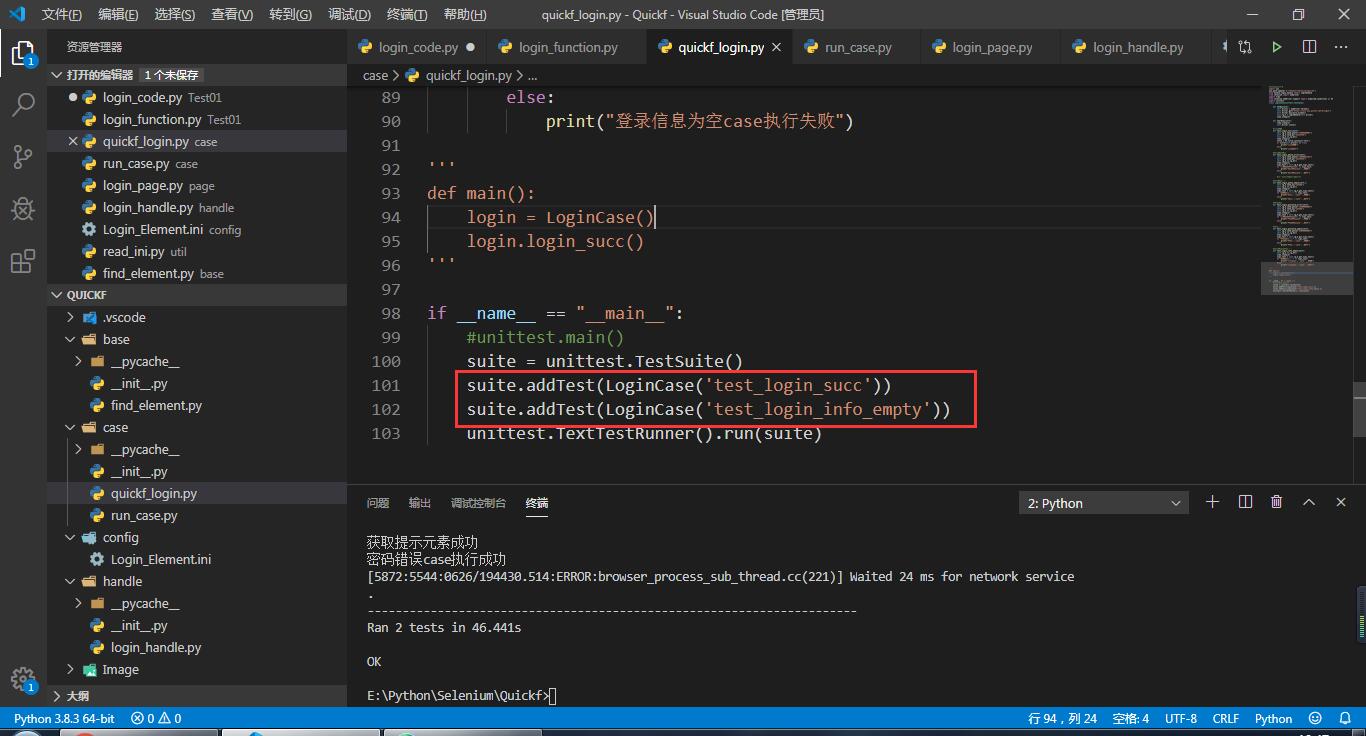Close the terminal panel
The image size is (1366, 736).
(x=1341, y=502)
